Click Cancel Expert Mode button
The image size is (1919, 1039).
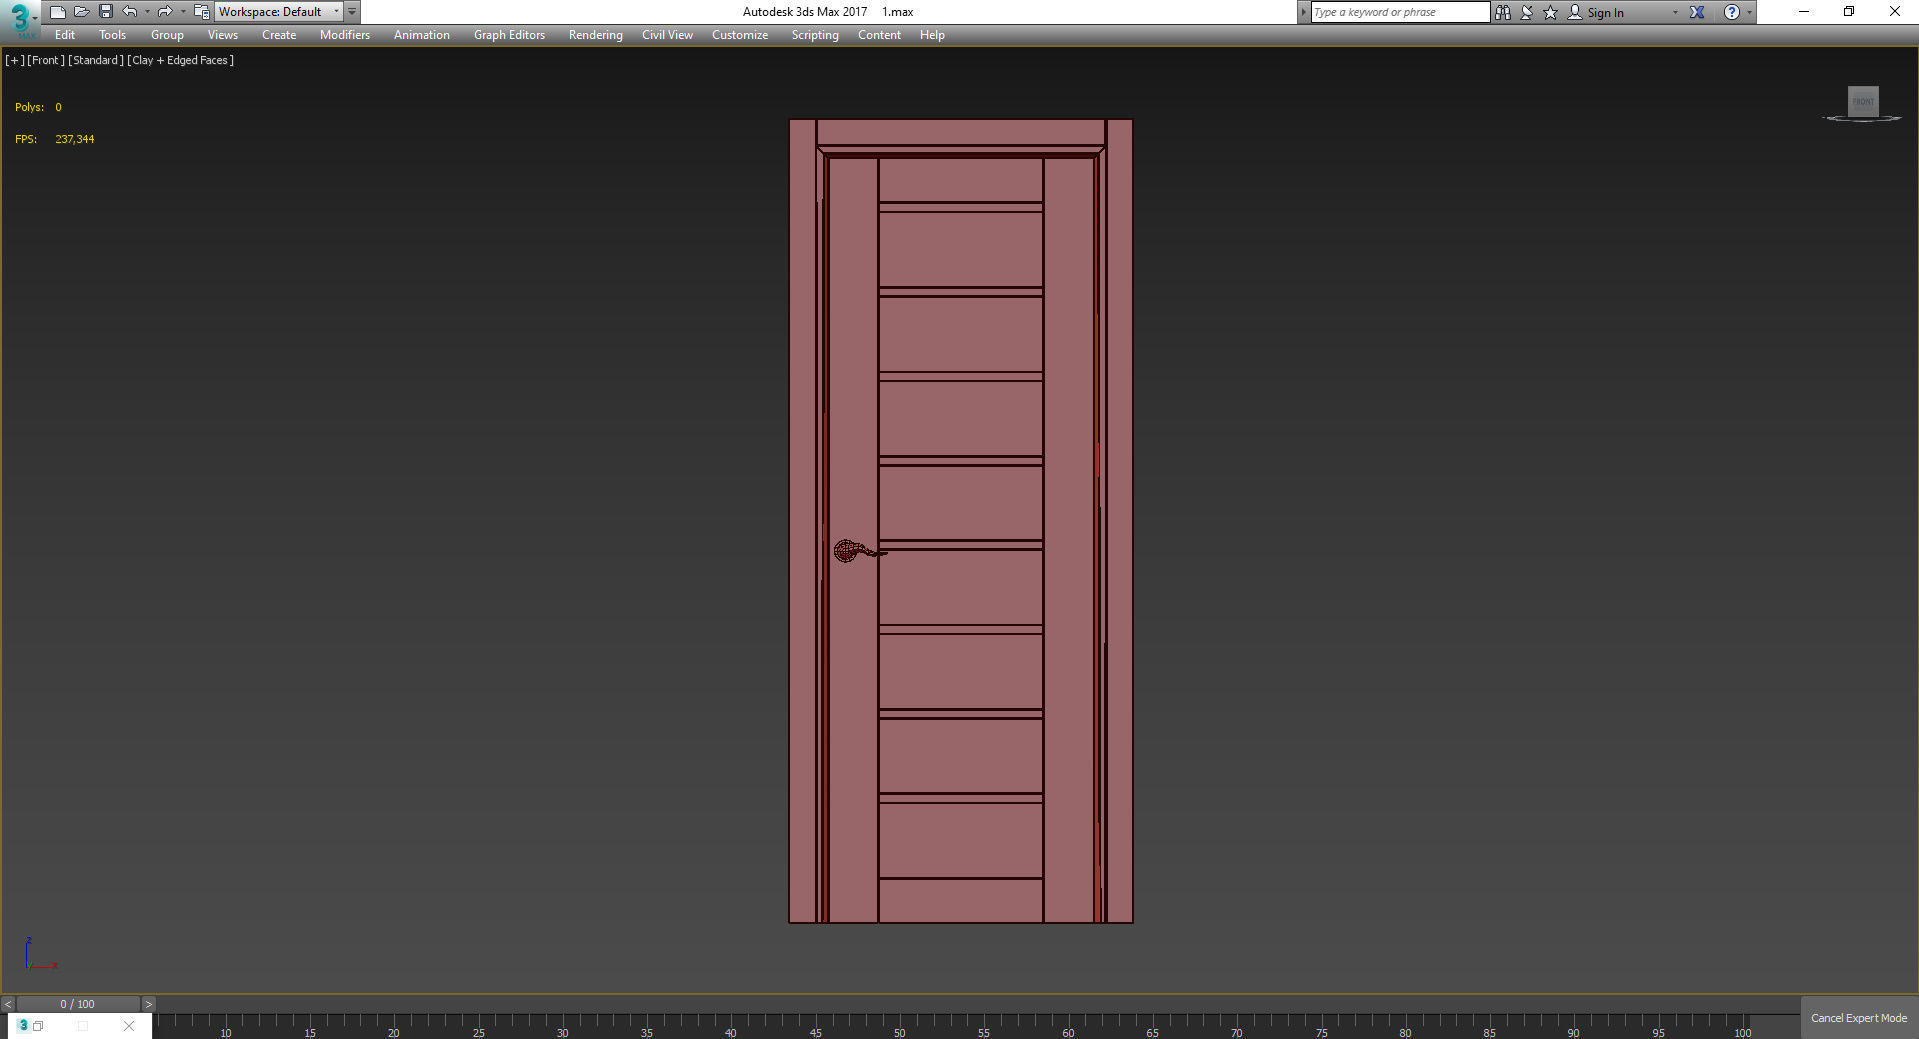(1858, 1018)
